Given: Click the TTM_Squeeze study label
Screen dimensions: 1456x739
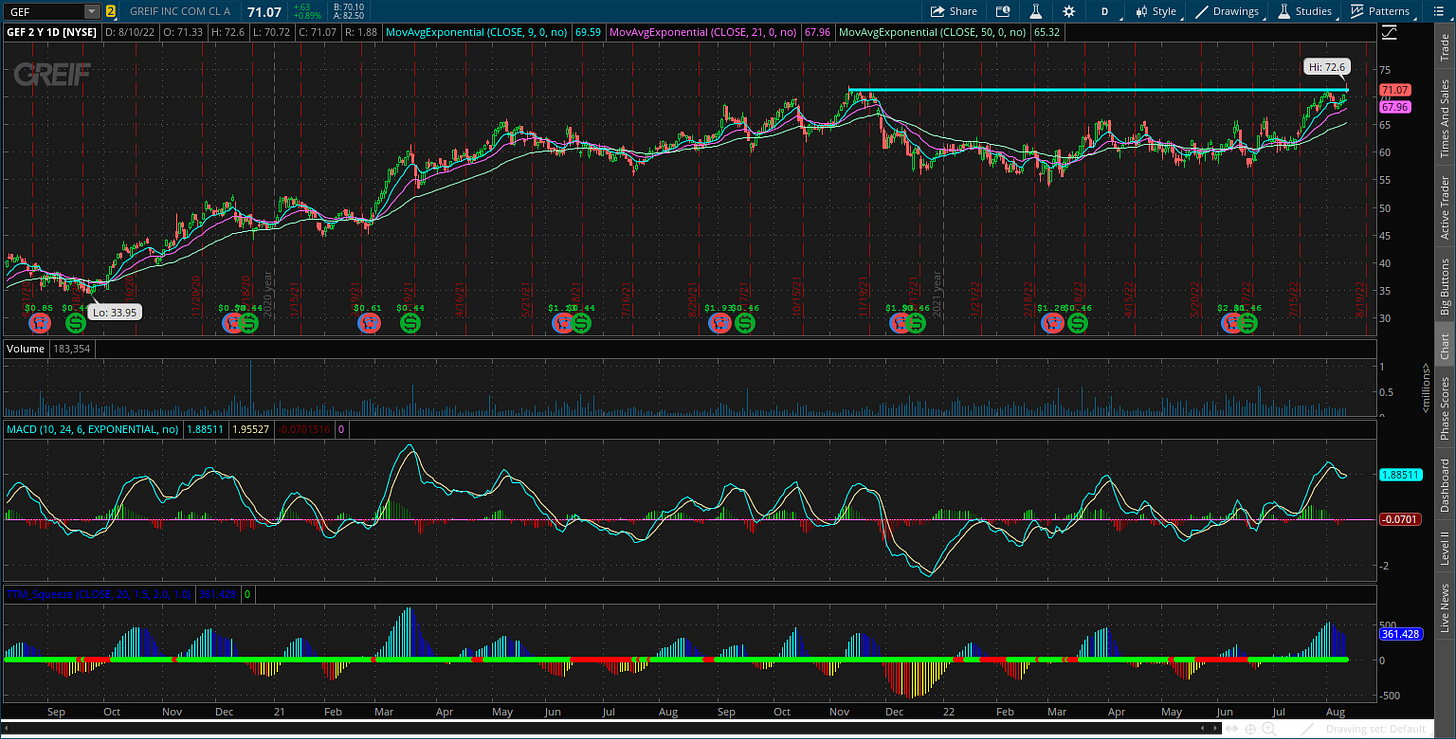Looking at the screenshot, I should point(99,594).
